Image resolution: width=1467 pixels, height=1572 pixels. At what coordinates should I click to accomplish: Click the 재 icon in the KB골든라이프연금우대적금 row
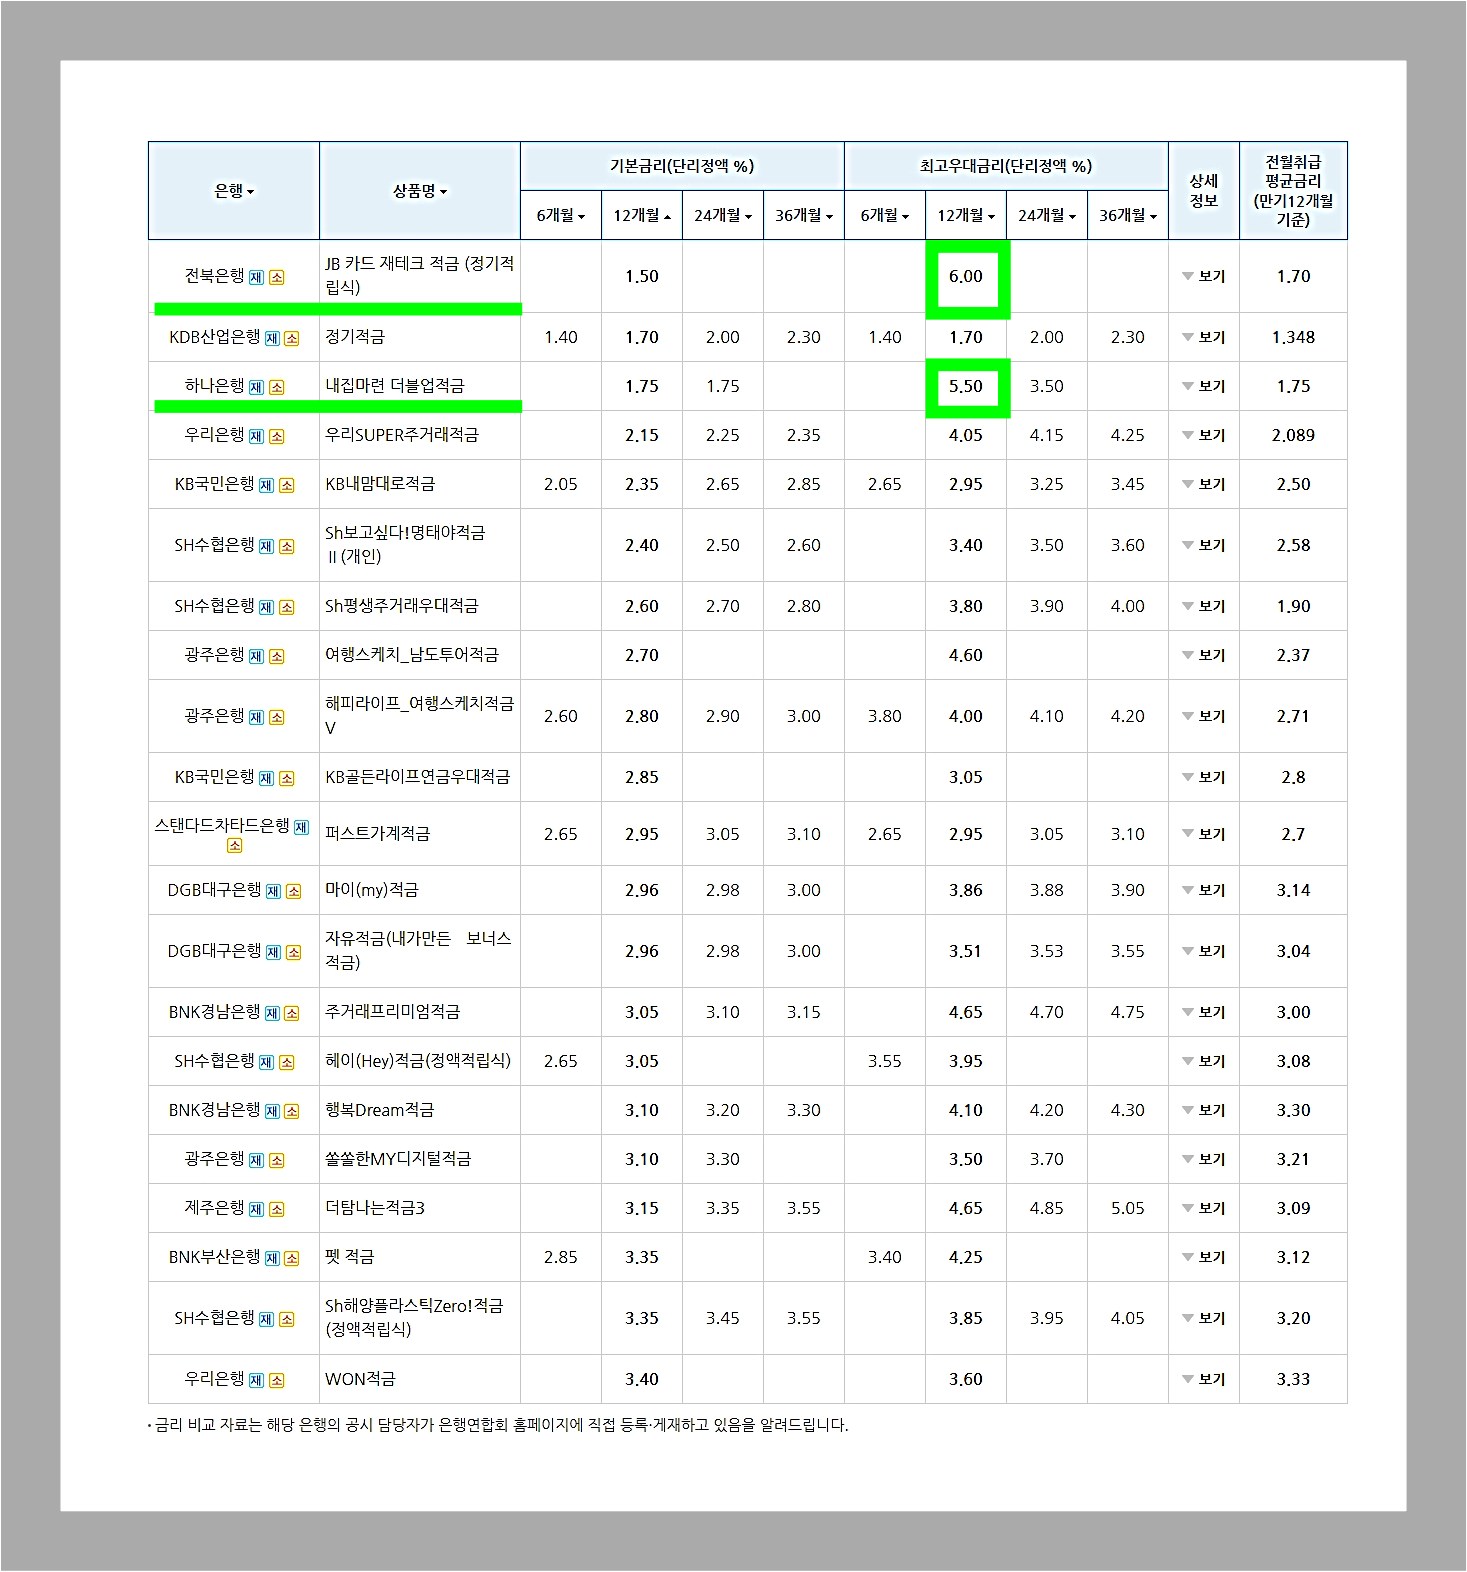click(x=266, y=779)
